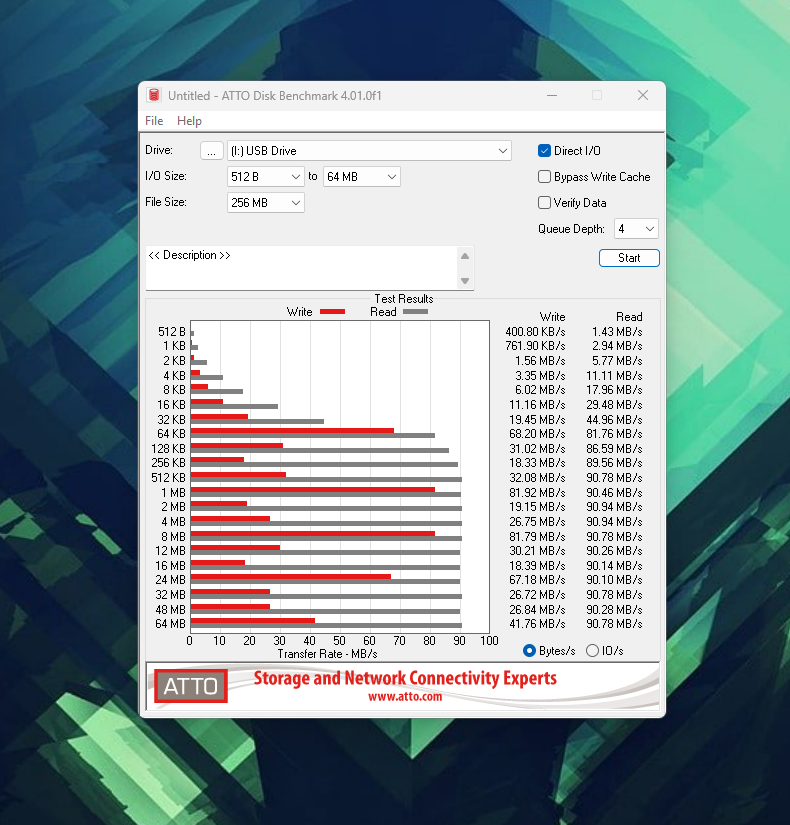Viewport: 790px width, 825px height.
Task: Open the Help menu
Action: (189, 121)
